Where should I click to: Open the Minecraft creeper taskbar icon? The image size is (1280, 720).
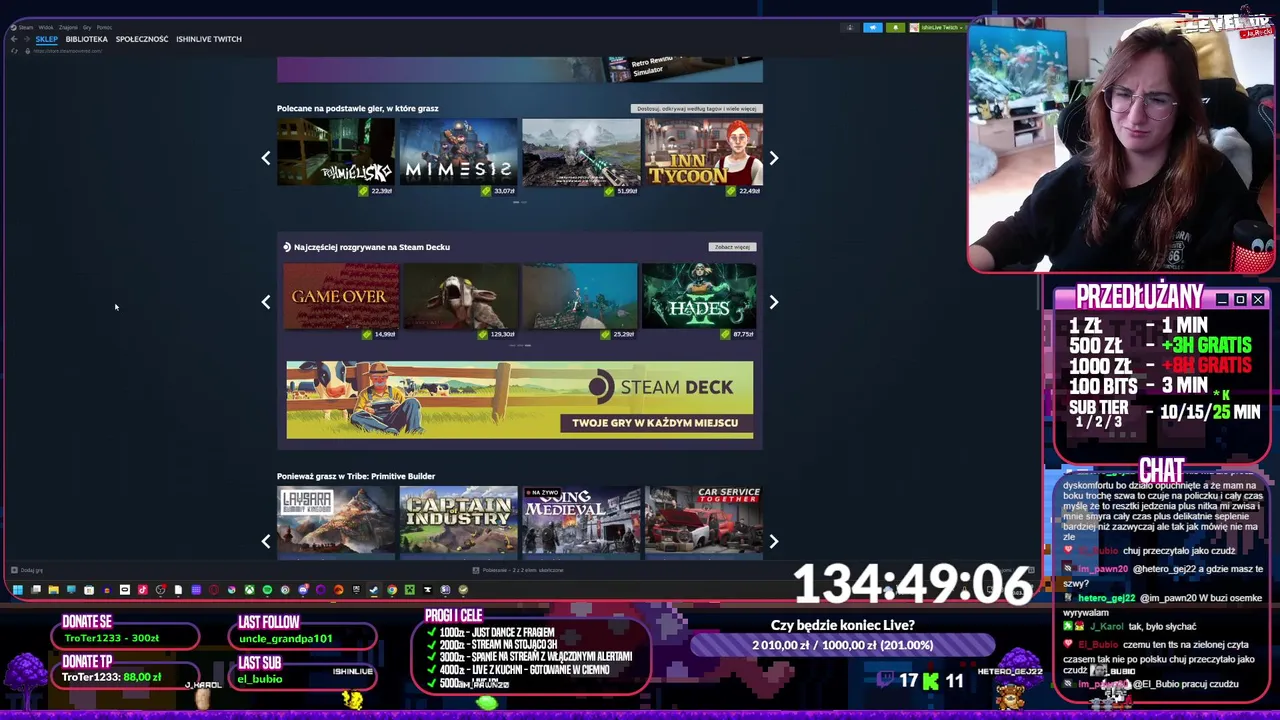pyautogui.click(x=410, y=590)
